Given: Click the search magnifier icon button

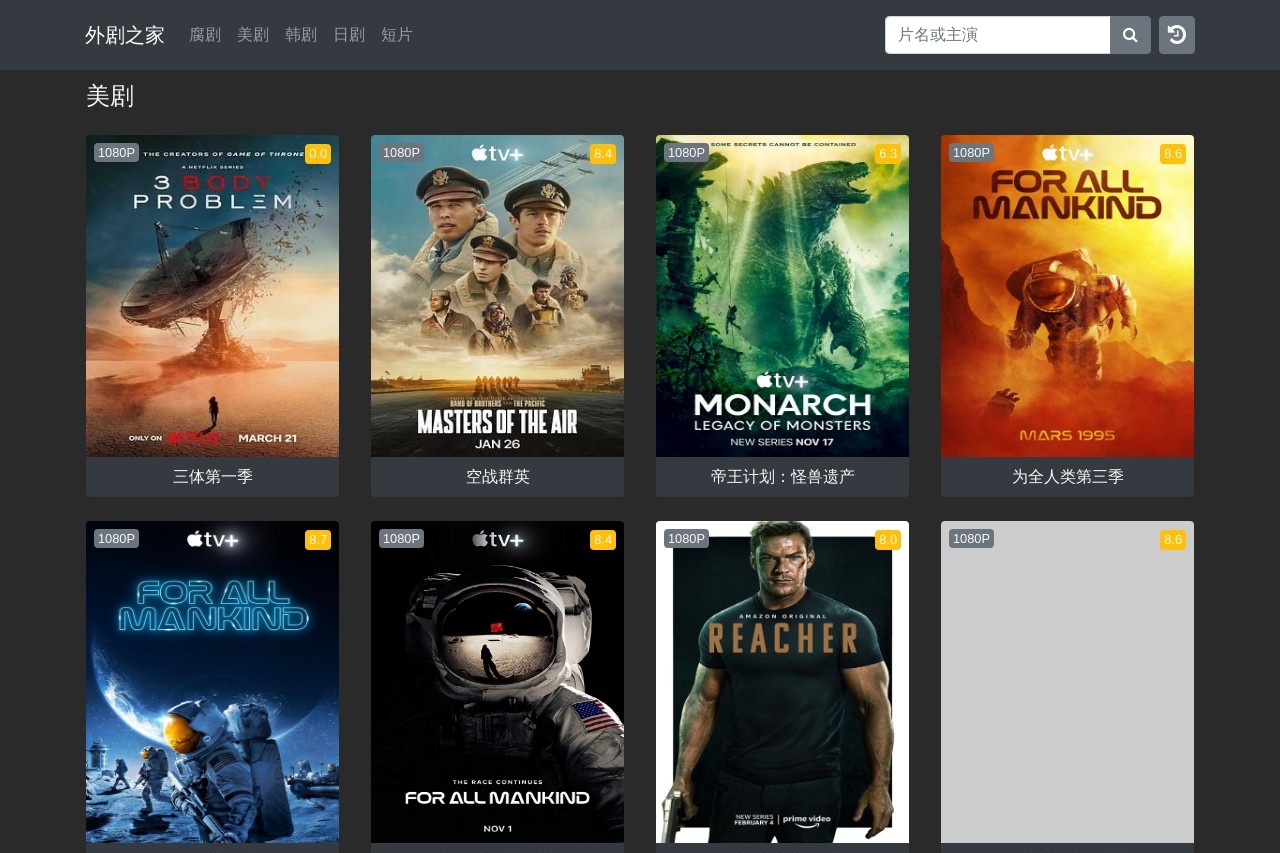Looking at the screenshot, I should click(x=1130, y=35).
